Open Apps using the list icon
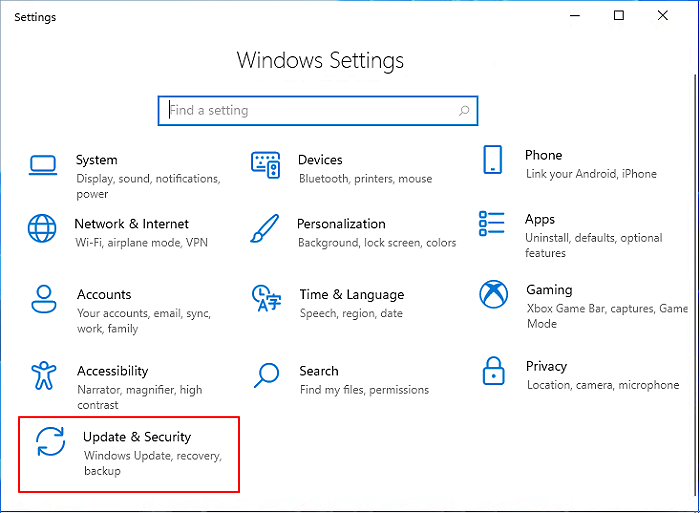This screenshot has height=513, width=700. (x=492, y=223)
